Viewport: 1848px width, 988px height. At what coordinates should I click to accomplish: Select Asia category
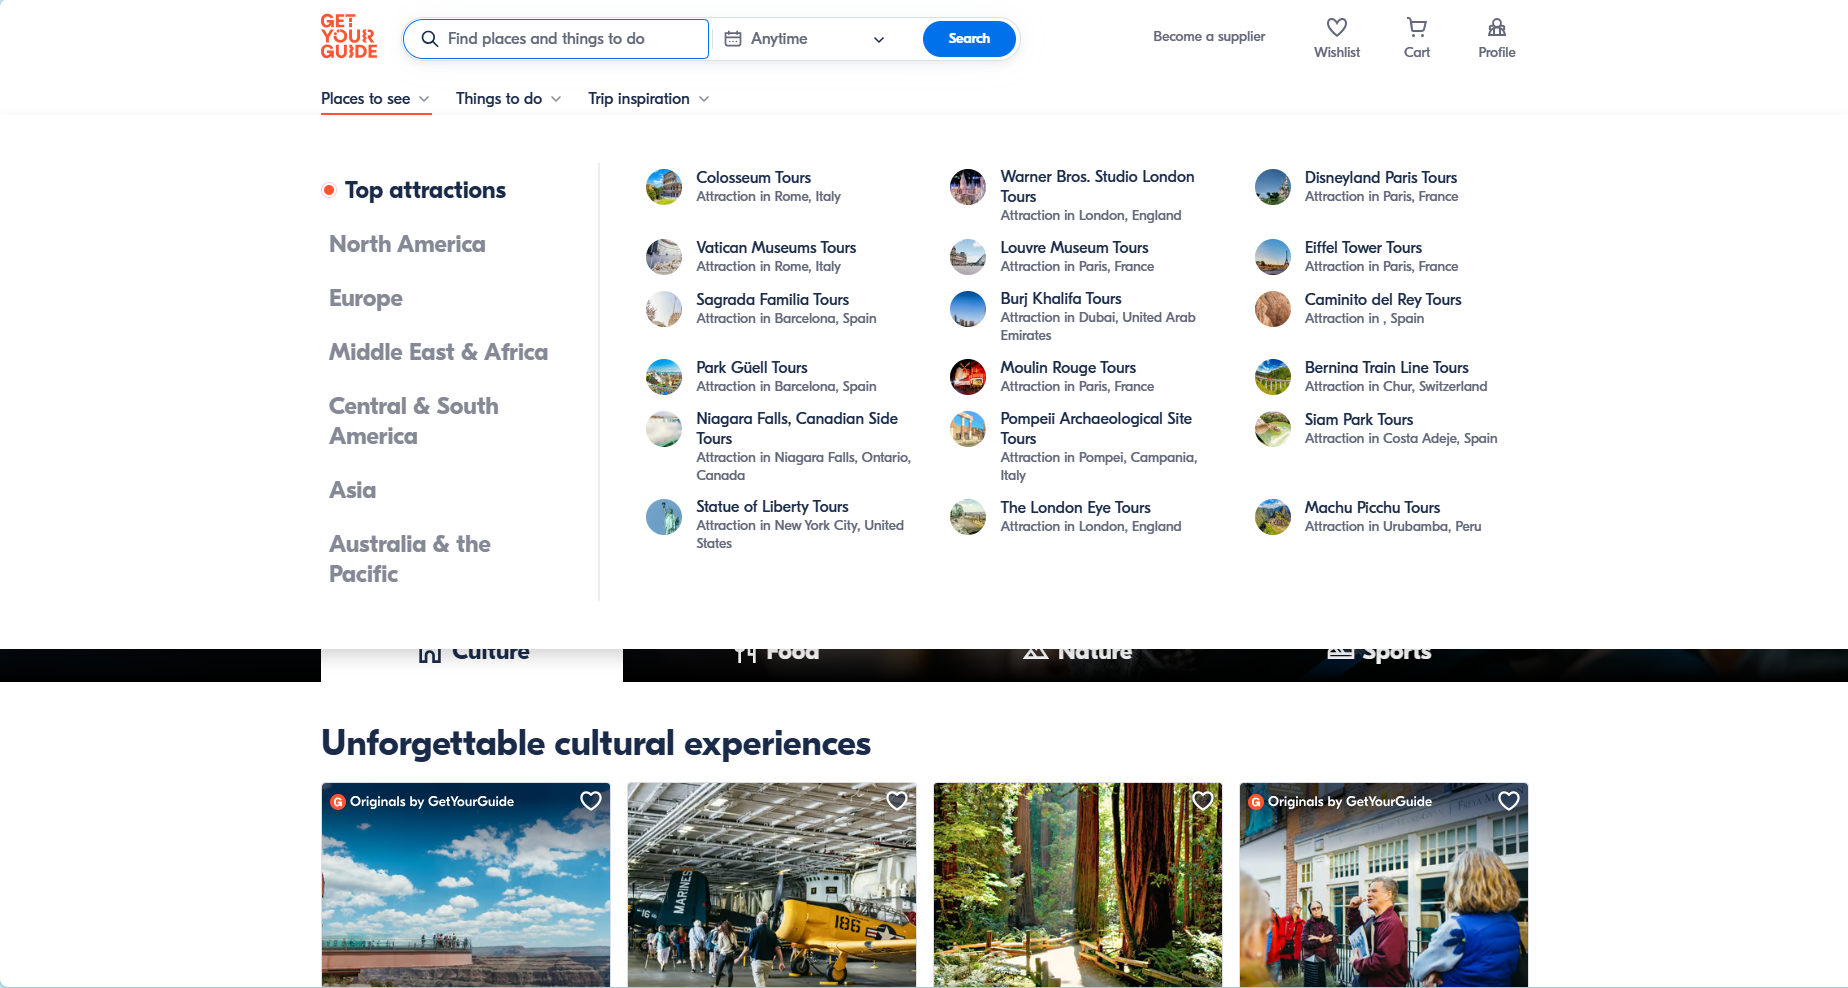point(353,490)
